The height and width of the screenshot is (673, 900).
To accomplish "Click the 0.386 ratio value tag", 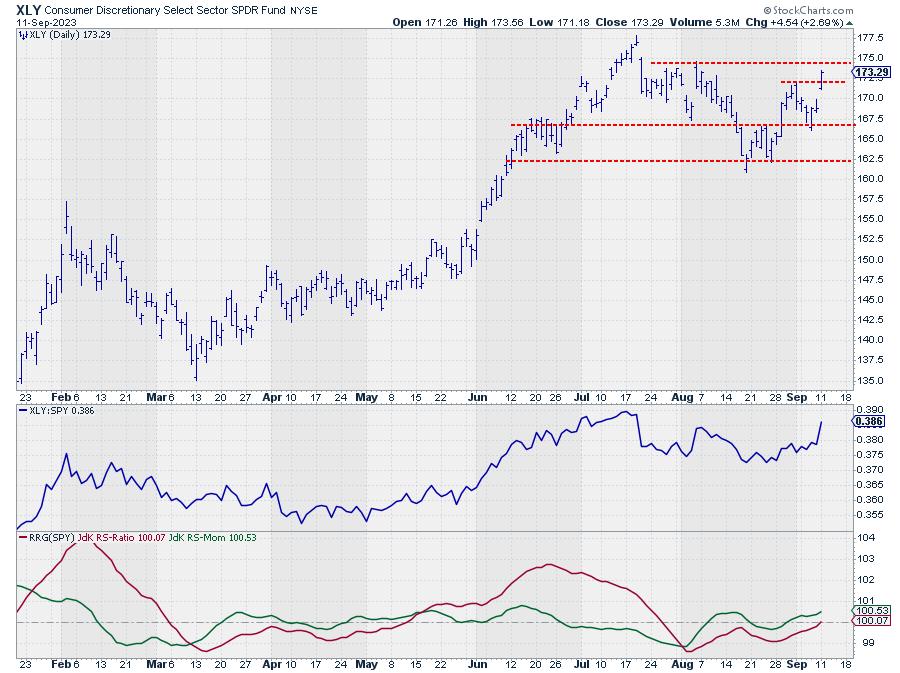I will coord(867,422).
